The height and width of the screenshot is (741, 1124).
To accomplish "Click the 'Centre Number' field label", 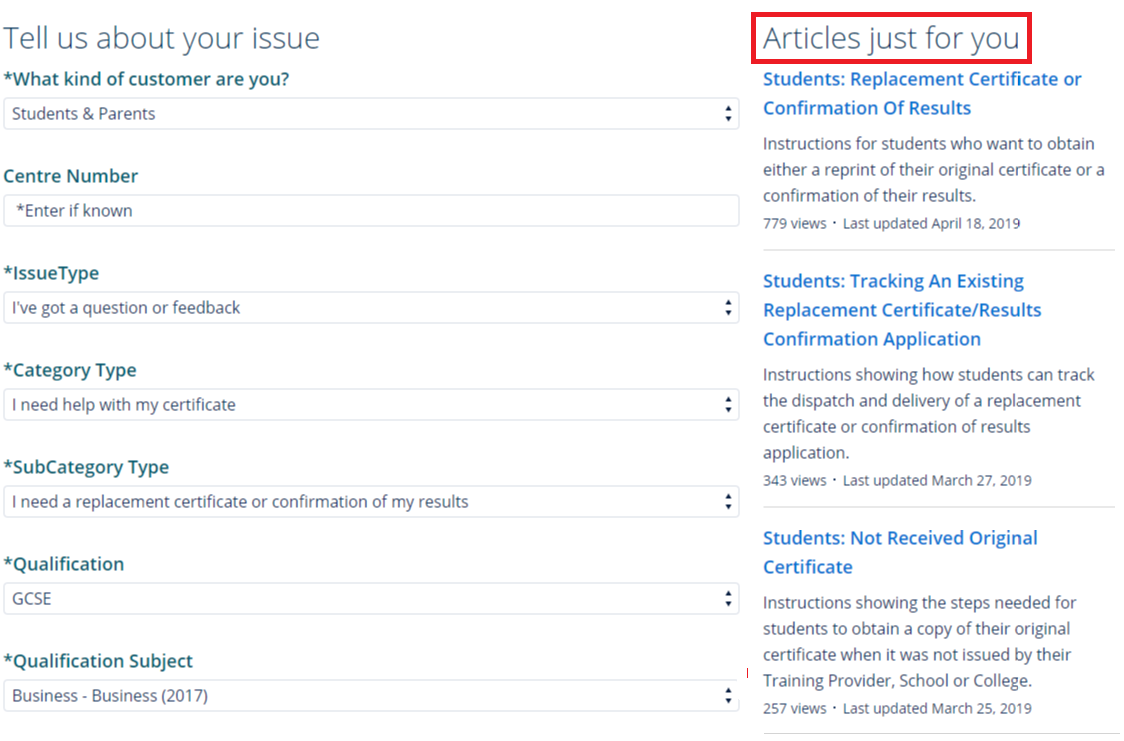I will [x=71, y=176].
